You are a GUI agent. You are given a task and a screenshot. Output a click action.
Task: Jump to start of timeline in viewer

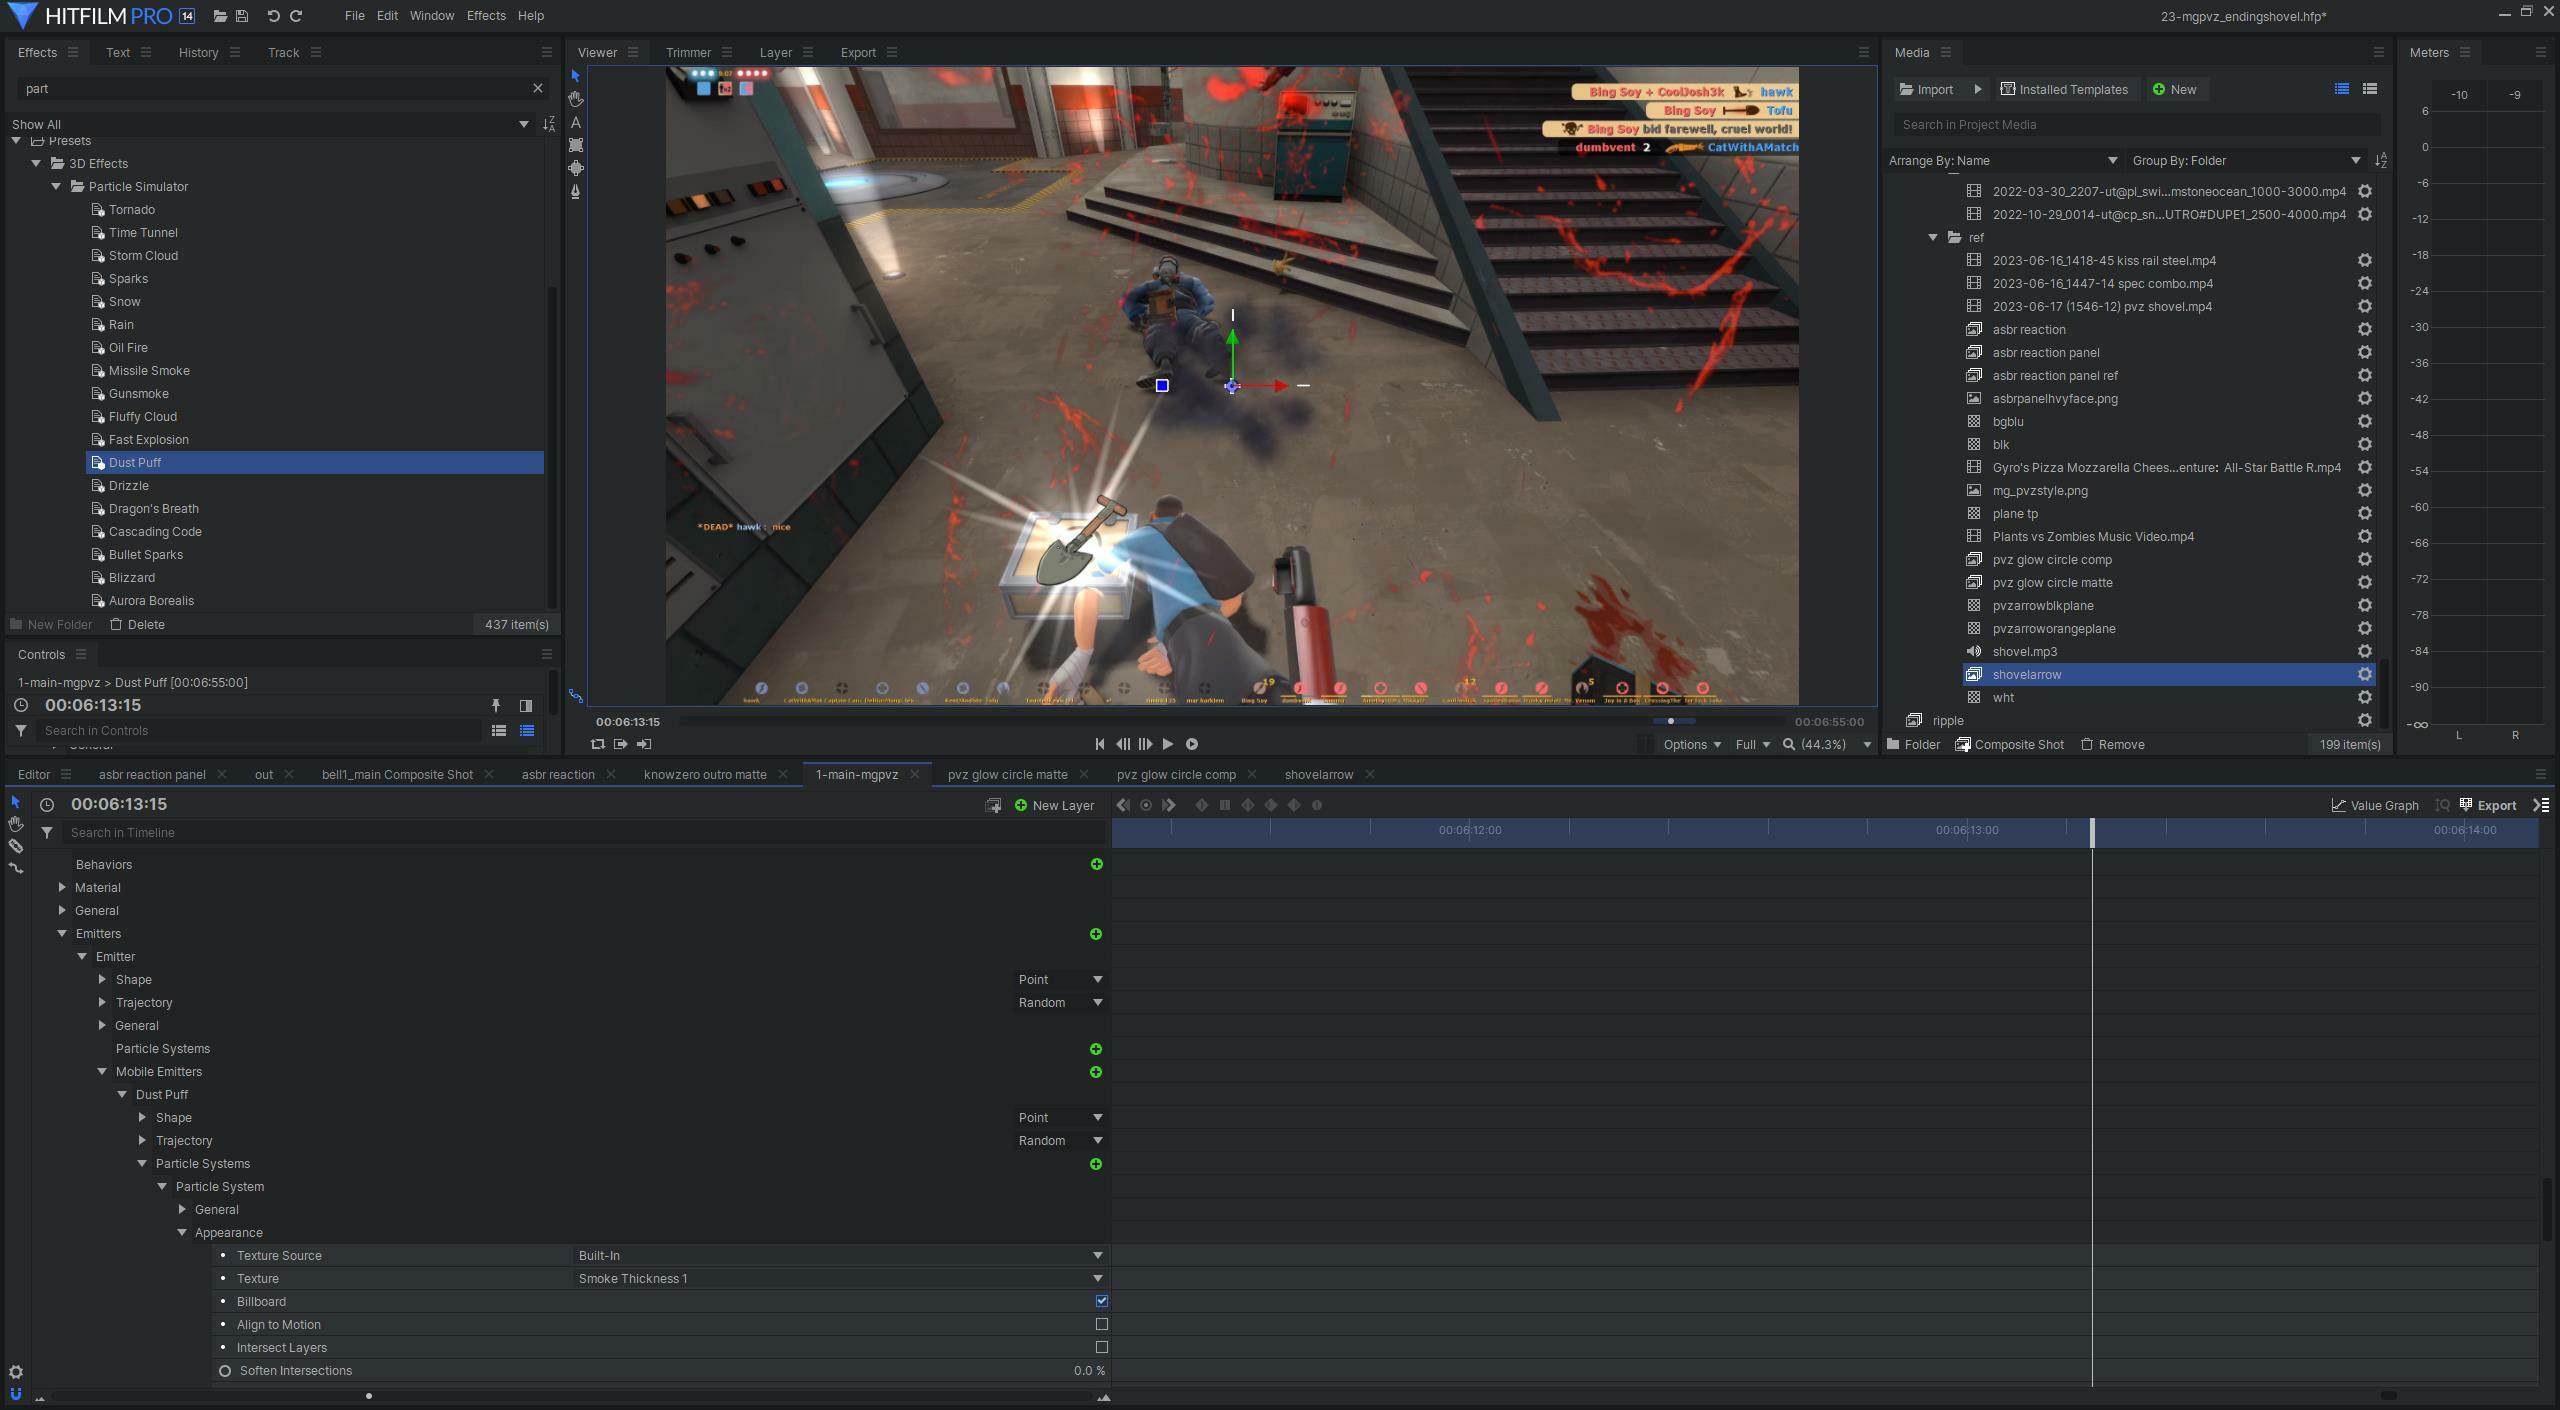tap(1100, 744)
